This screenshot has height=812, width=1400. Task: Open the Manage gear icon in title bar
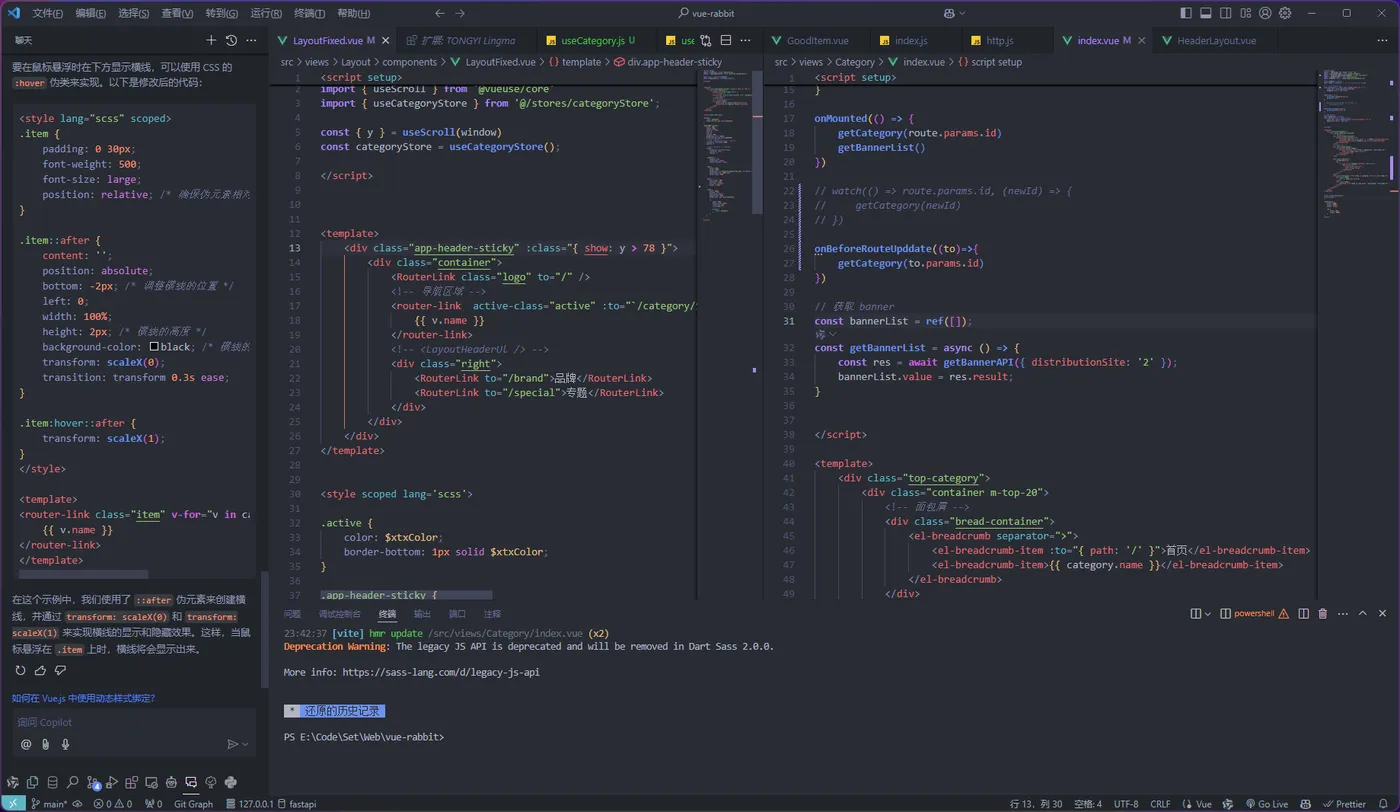(1285, 13)
